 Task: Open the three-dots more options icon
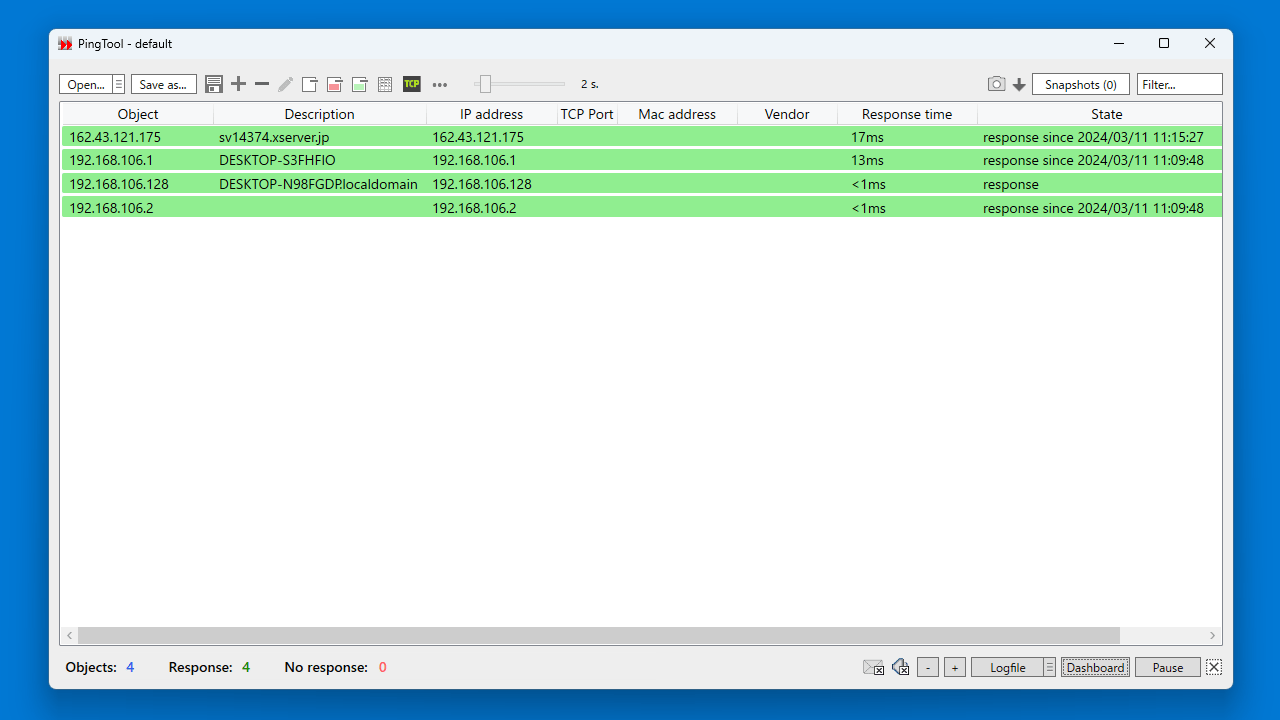coord(440,85)
